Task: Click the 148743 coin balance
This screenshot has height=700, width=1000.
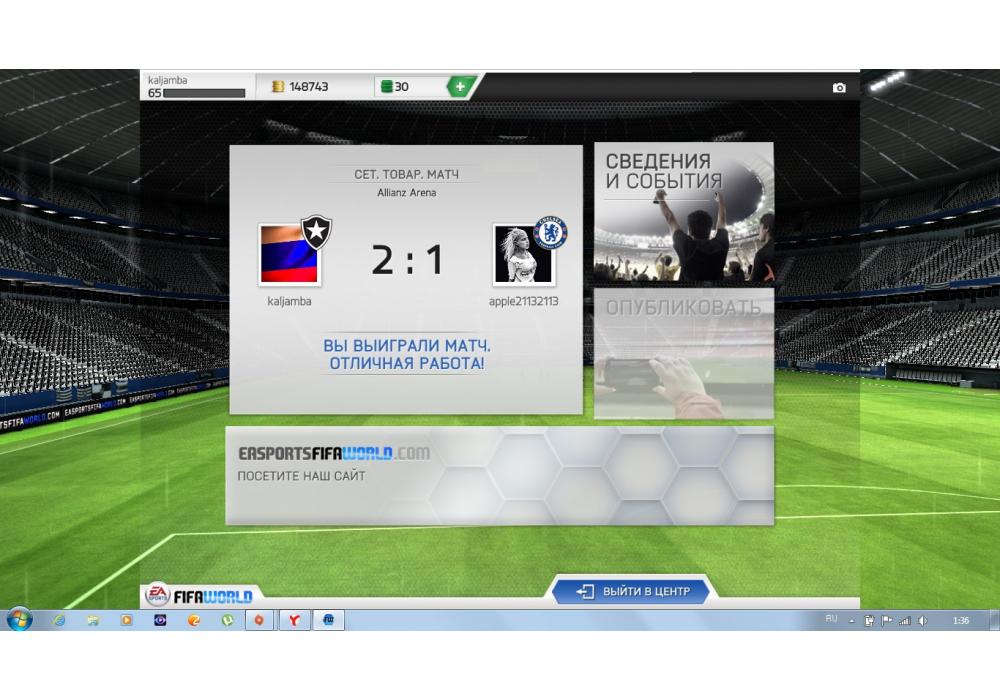Action: pyautogui.click(x=309, y=86)
